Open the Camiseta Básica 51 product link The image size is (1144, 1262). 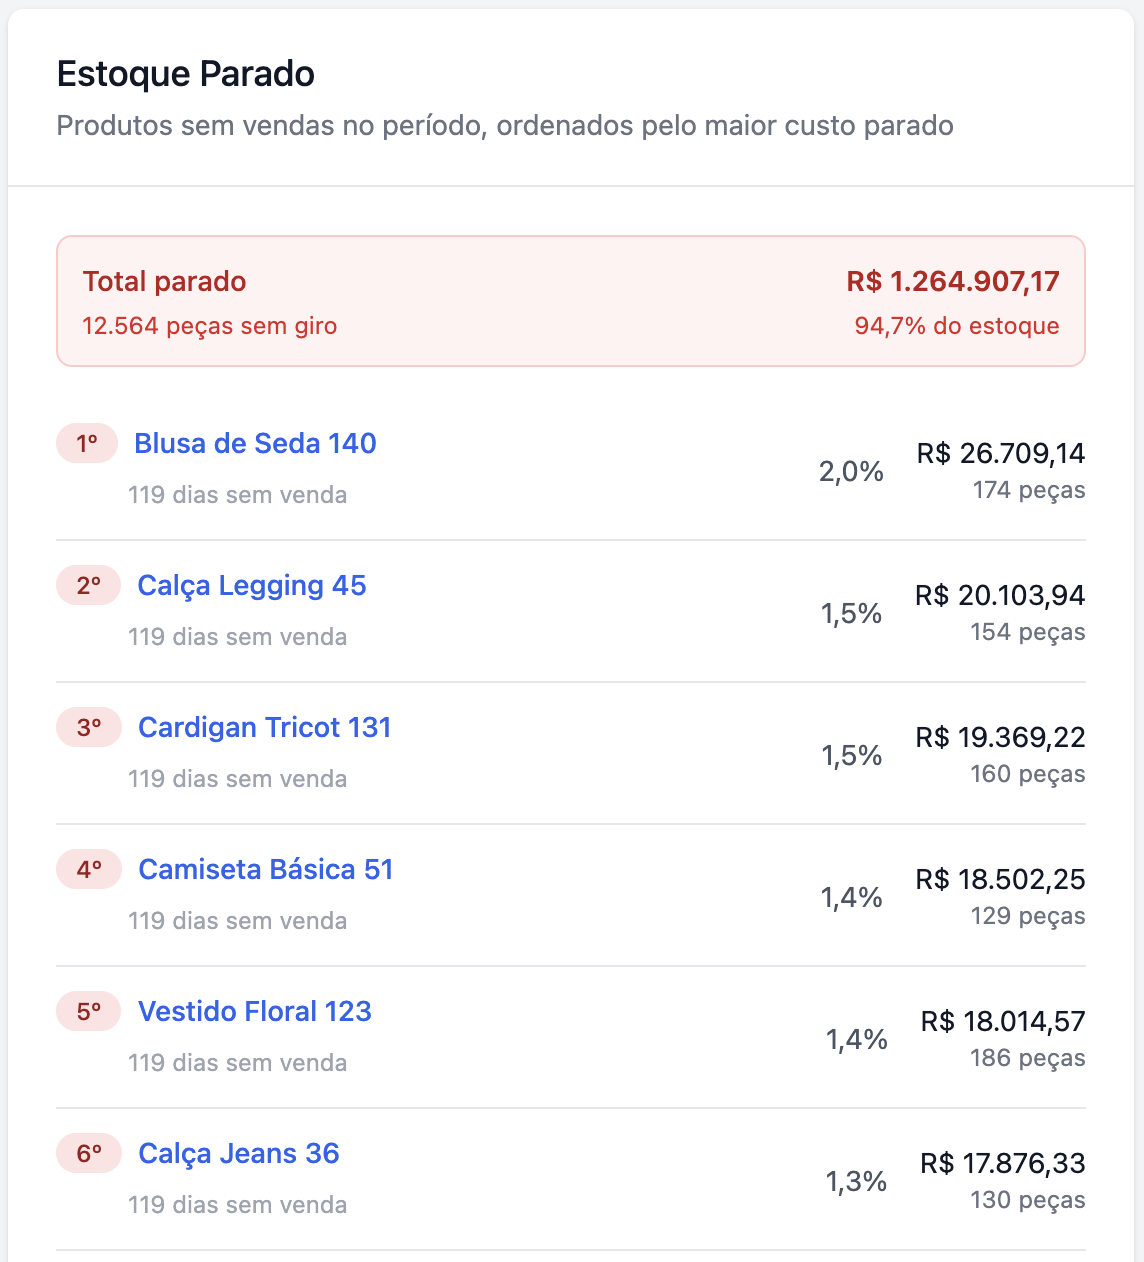click(x=266, y=869)
